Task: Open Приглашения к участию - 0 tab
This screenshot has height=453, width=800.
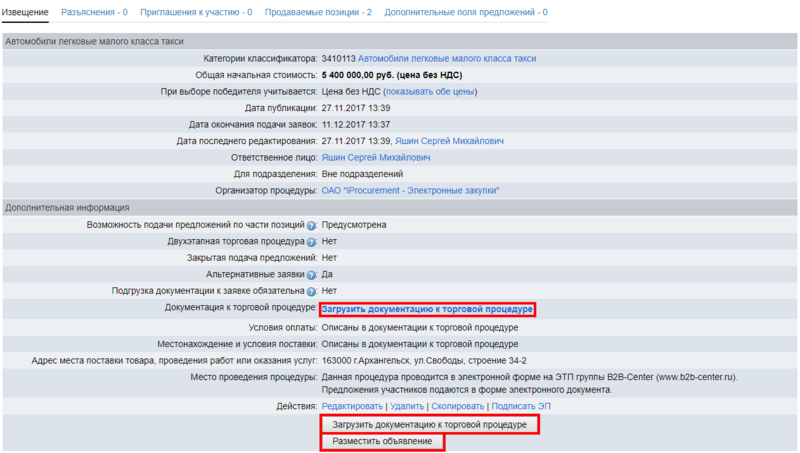Action: (196, 12)
